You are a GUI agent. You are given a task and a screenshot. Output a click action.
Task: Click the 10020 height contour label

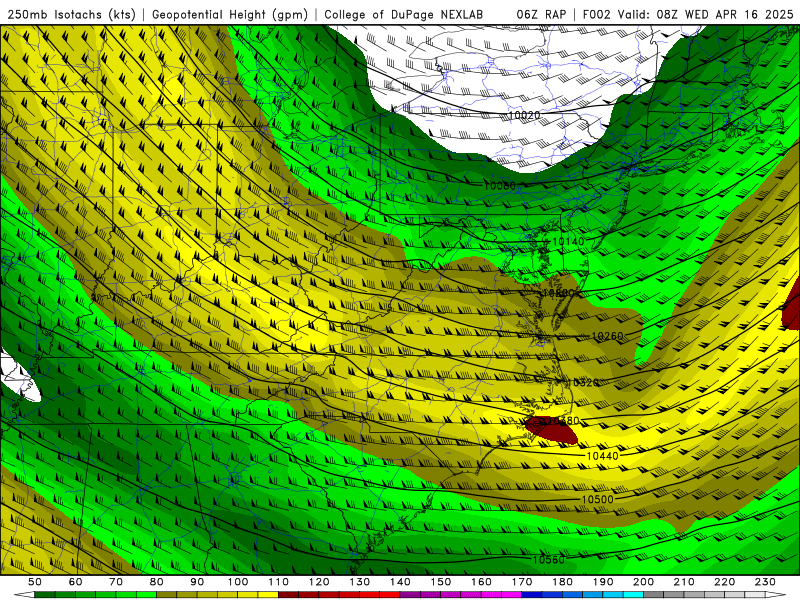tap(524, 115)
